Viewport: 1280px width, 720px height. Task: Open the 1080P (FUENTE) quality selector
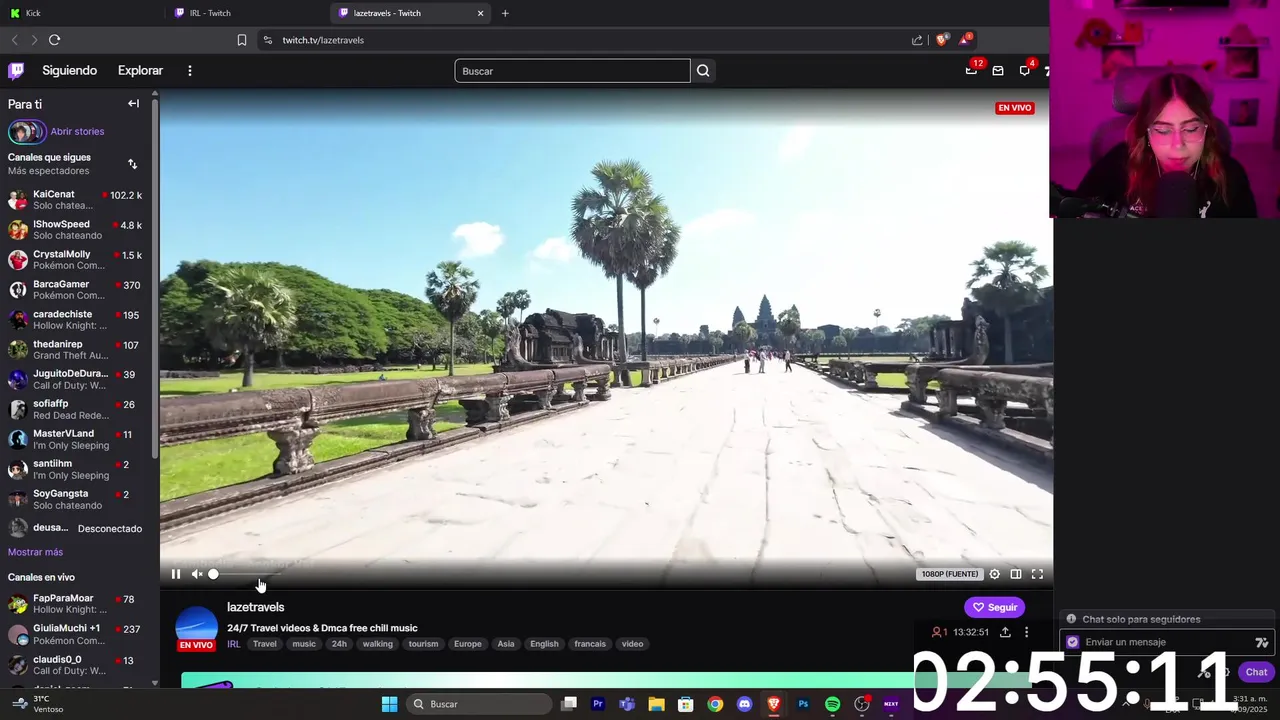coord(949,574)
